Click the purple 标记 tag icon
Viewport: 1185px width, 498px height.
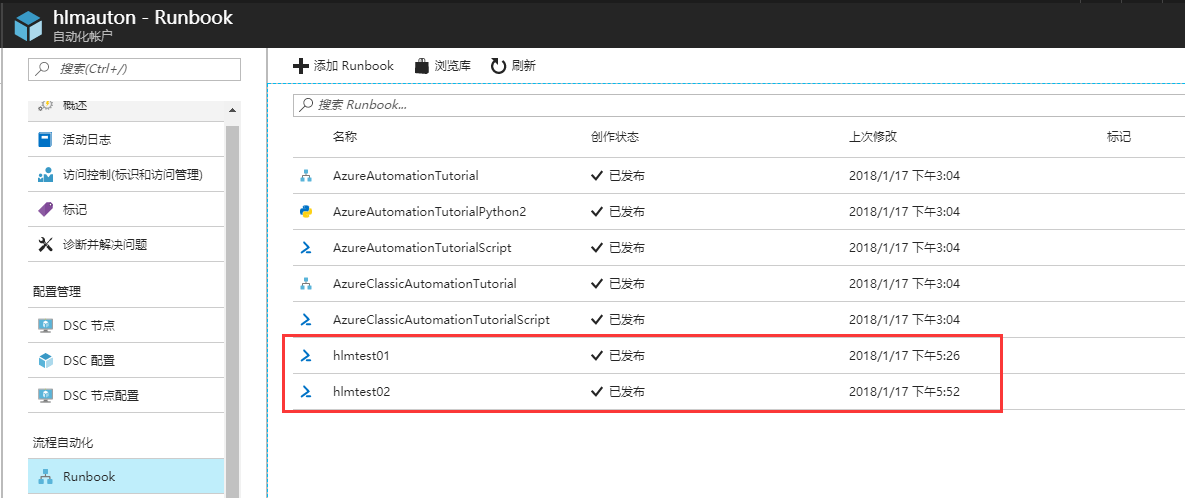45,209
